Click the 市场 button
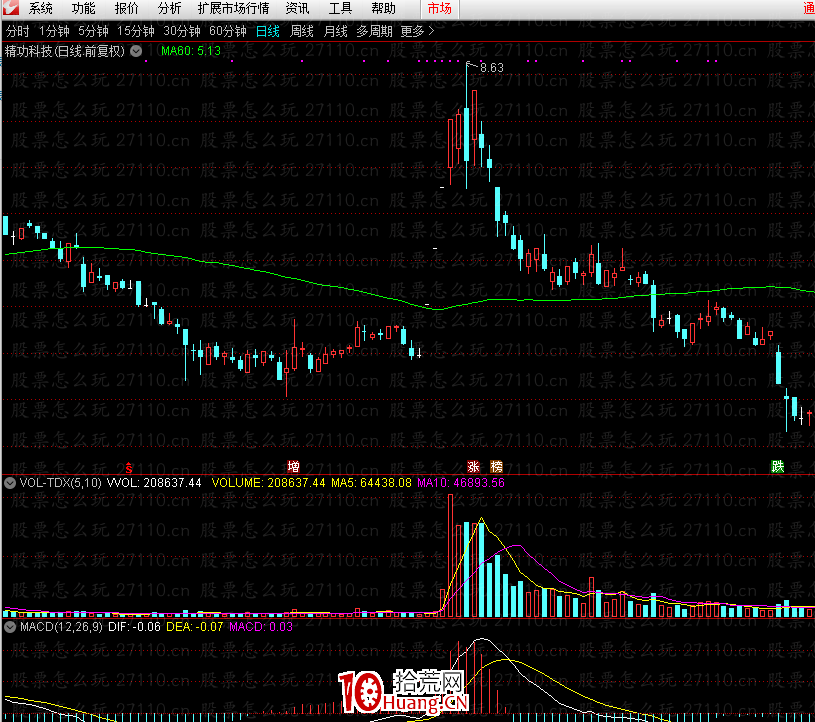Viewport: 815px width, 722px height. point(438,8)
